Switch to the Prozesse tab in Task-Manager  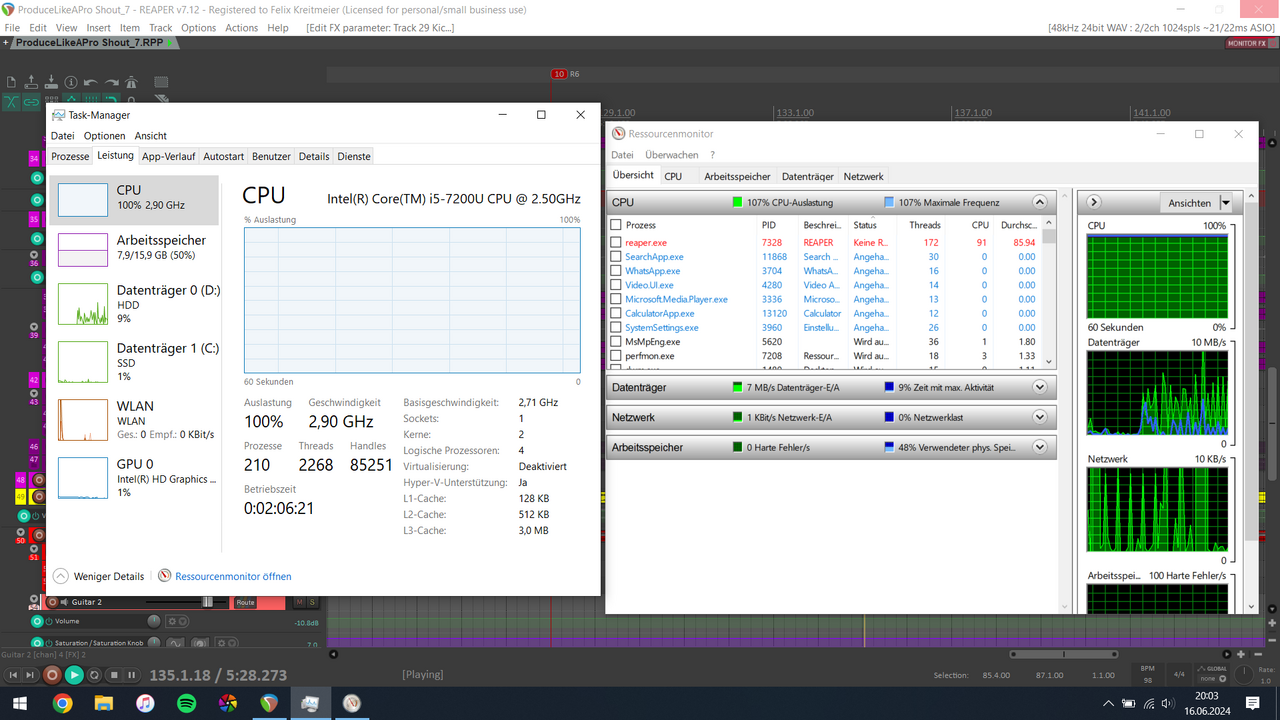coord(70,156)
